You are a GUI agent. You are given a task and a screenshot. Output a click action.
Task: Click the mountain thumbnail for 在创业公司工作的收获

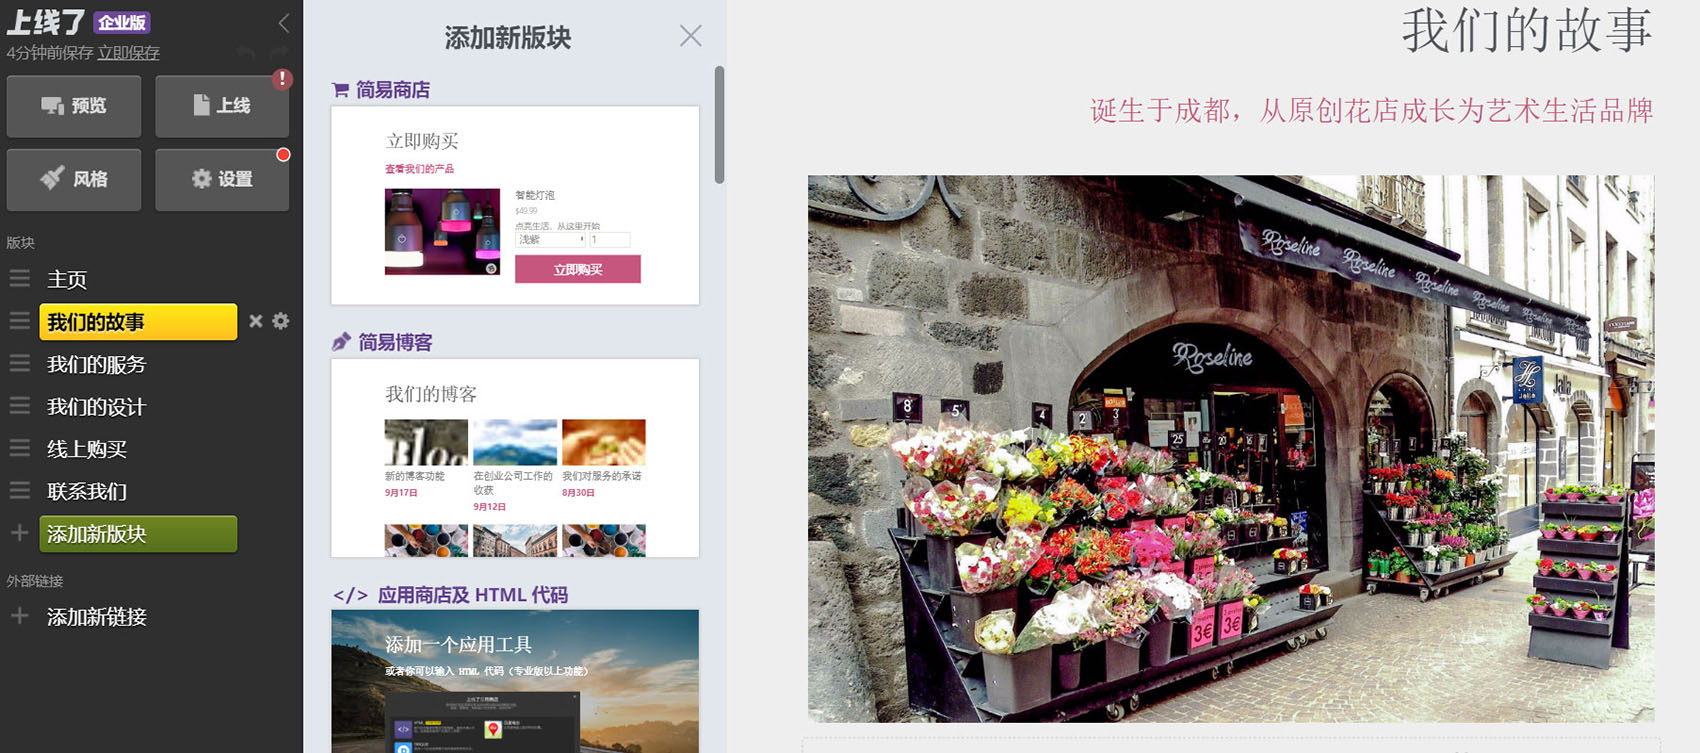[x=515, y=443]
